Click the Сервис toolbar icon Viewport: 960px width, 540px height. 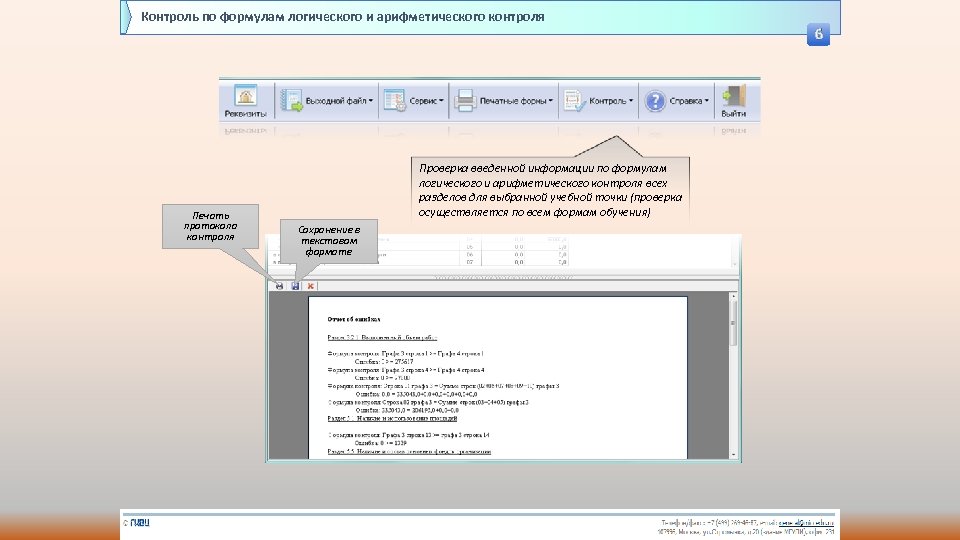(394, 100)
